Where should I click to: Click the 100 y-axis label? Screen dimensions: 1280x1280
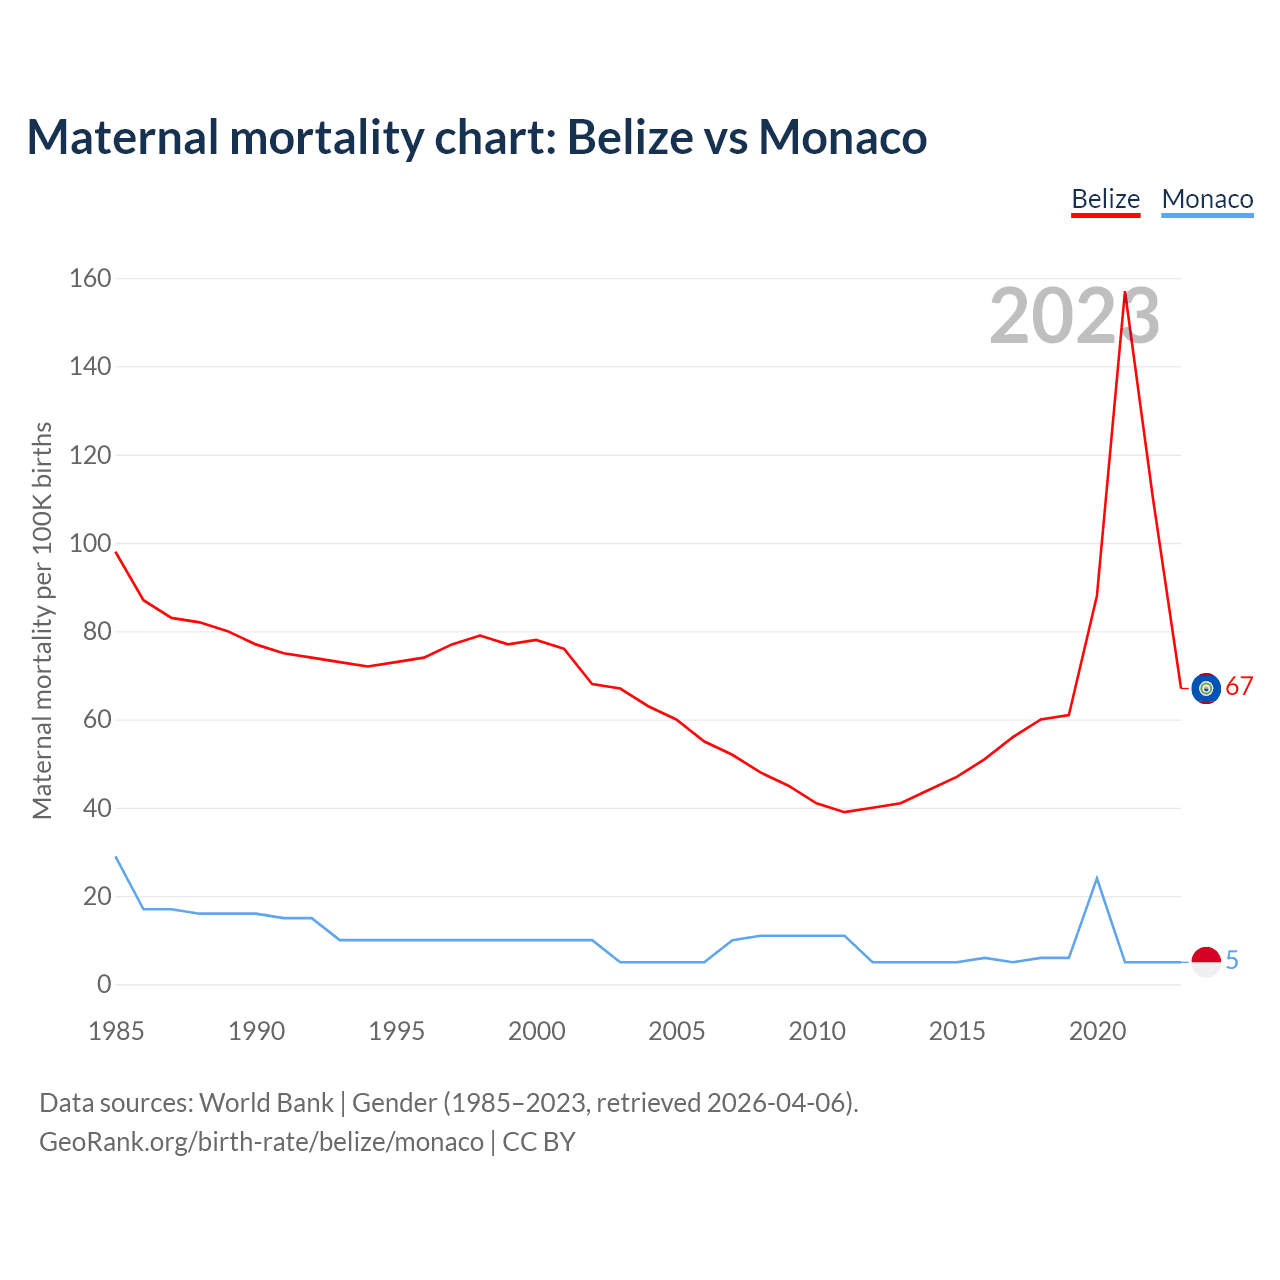(x=90, y=544)
